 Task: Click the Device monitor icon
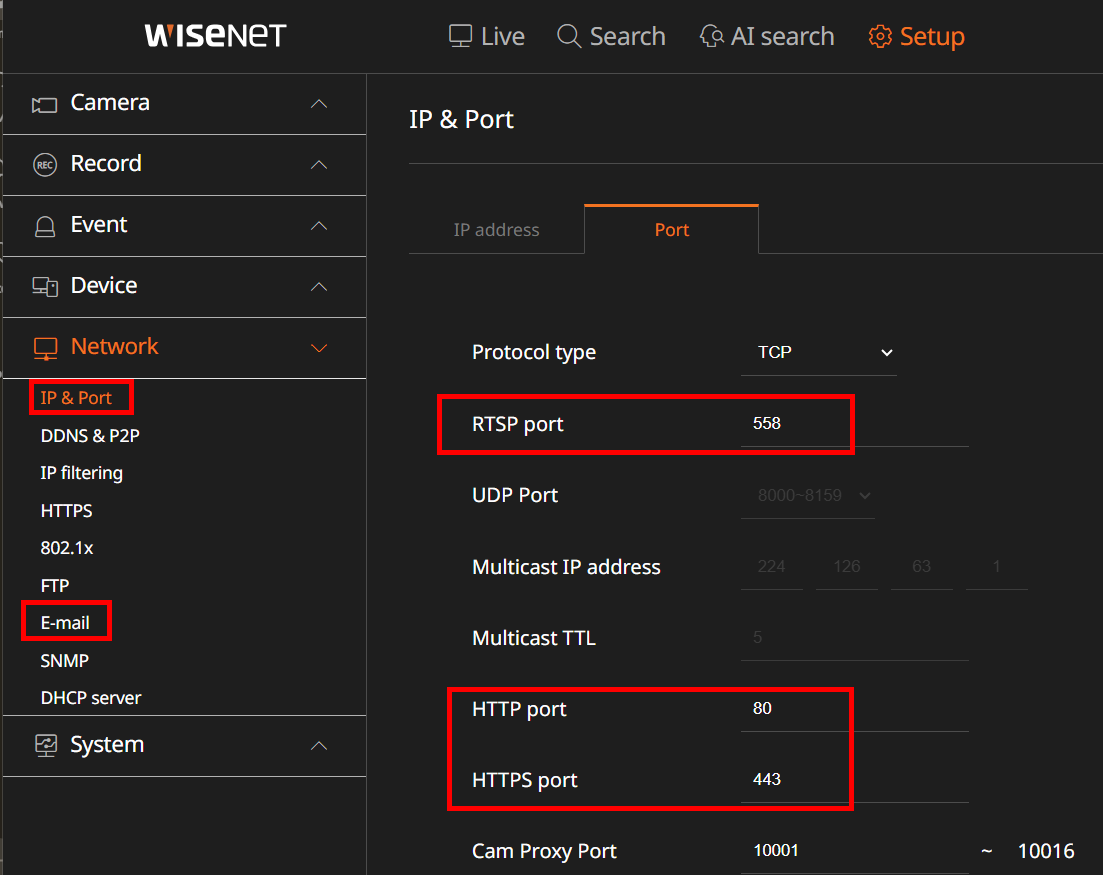[44, 287]
